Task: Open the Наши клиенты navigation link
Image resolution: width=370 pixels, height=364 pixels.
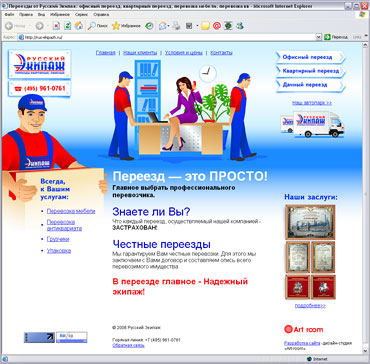Action: pos(140,53)
